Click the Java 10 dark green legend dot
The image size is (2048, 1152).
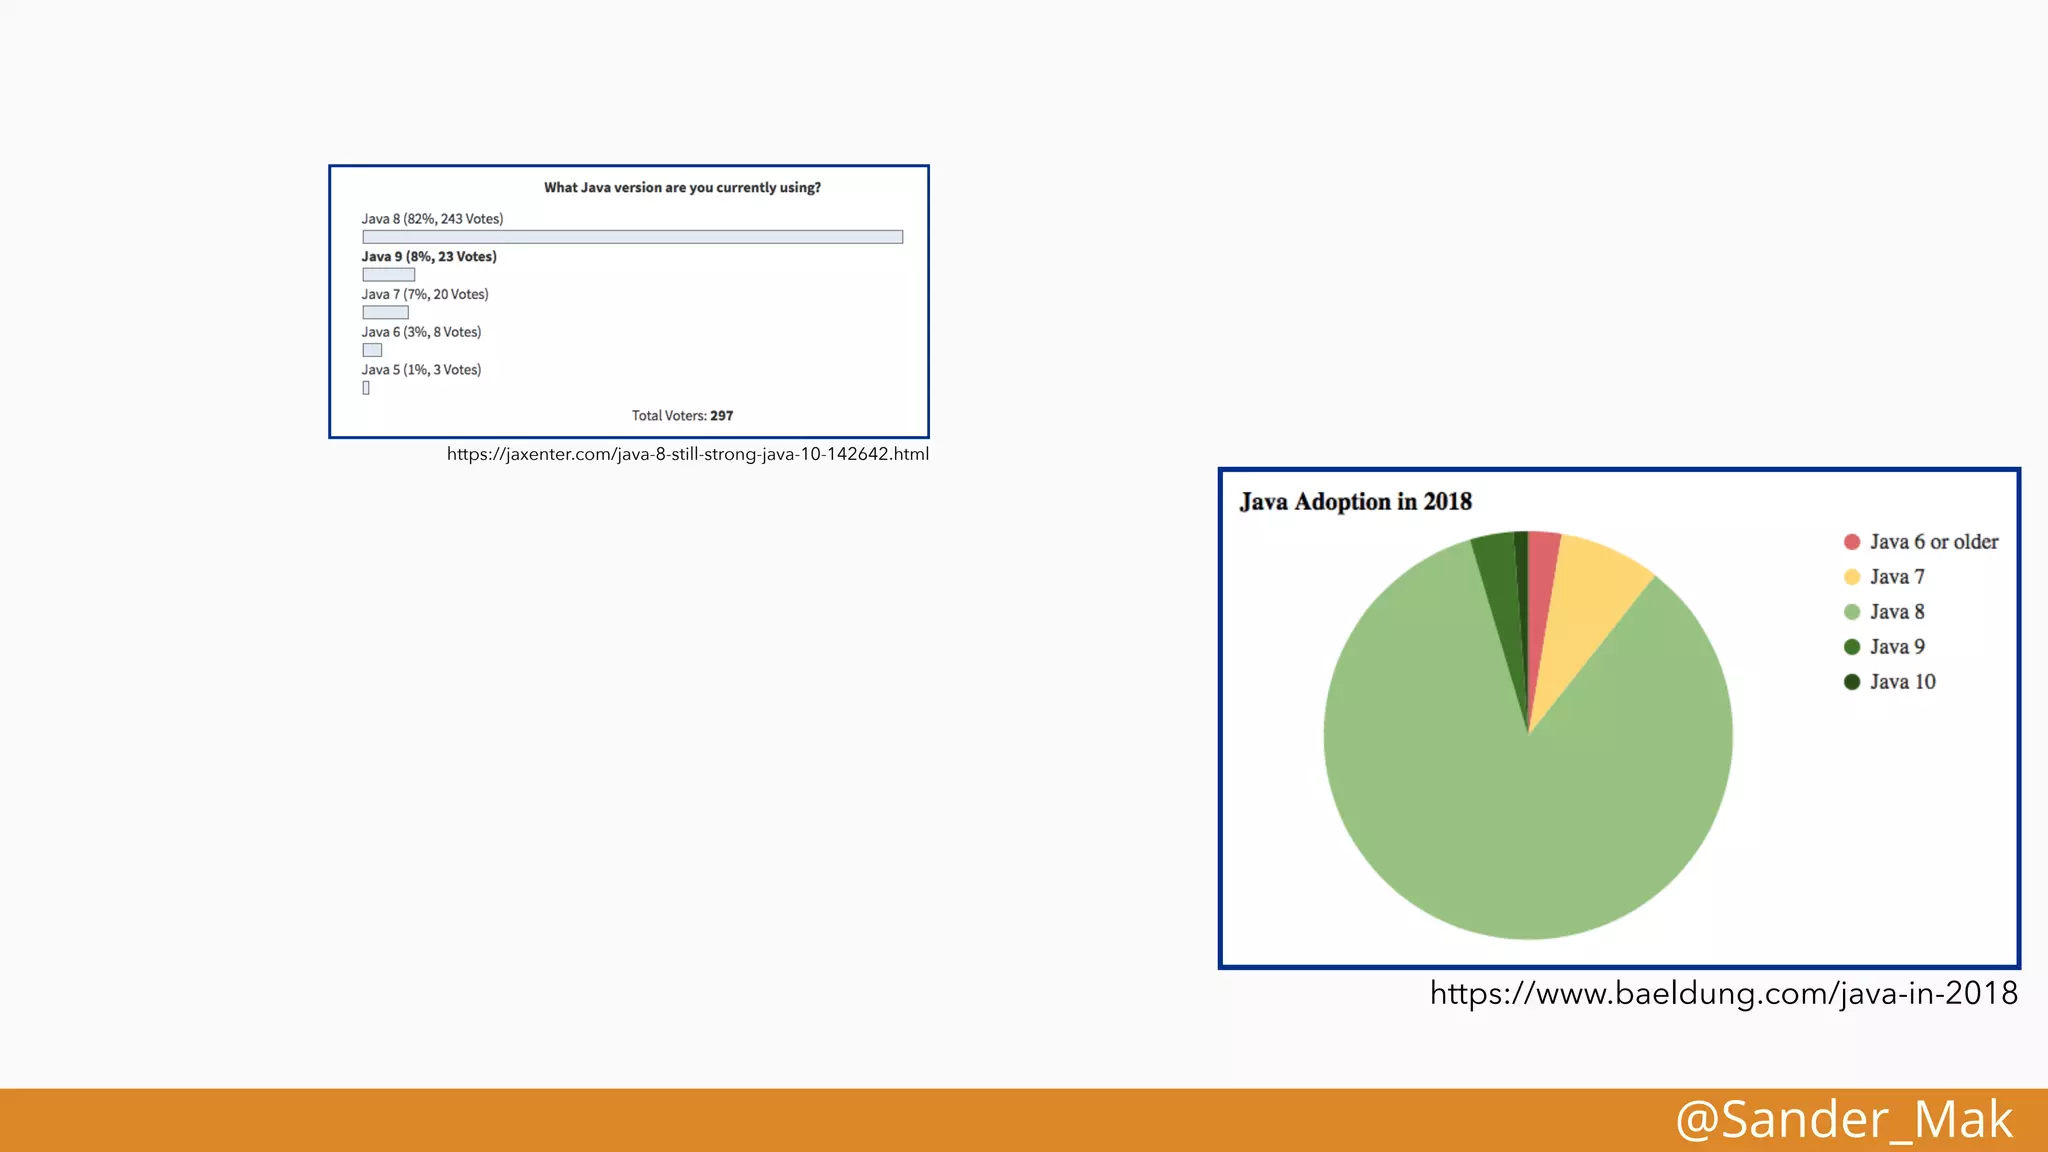(x=1852, y=682)
